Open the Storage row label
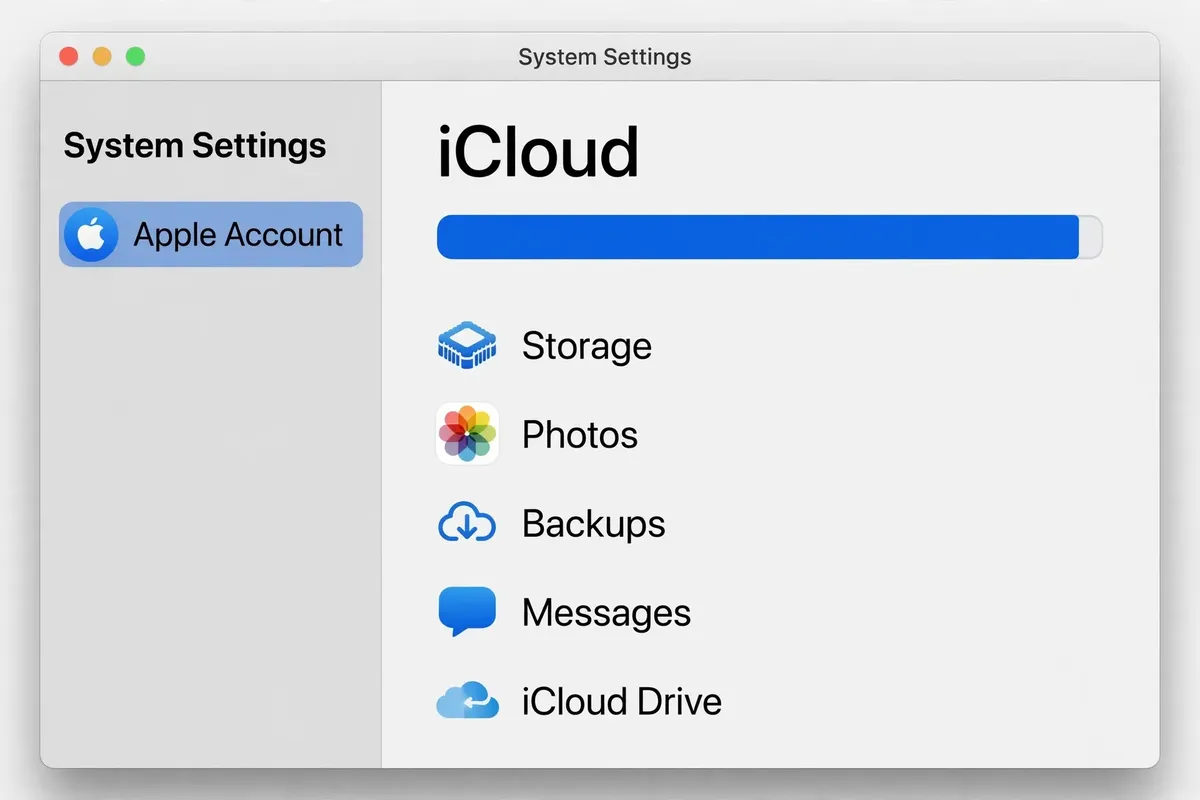The height and width of the screenshot is (800, 1200). tap(587, 346)
